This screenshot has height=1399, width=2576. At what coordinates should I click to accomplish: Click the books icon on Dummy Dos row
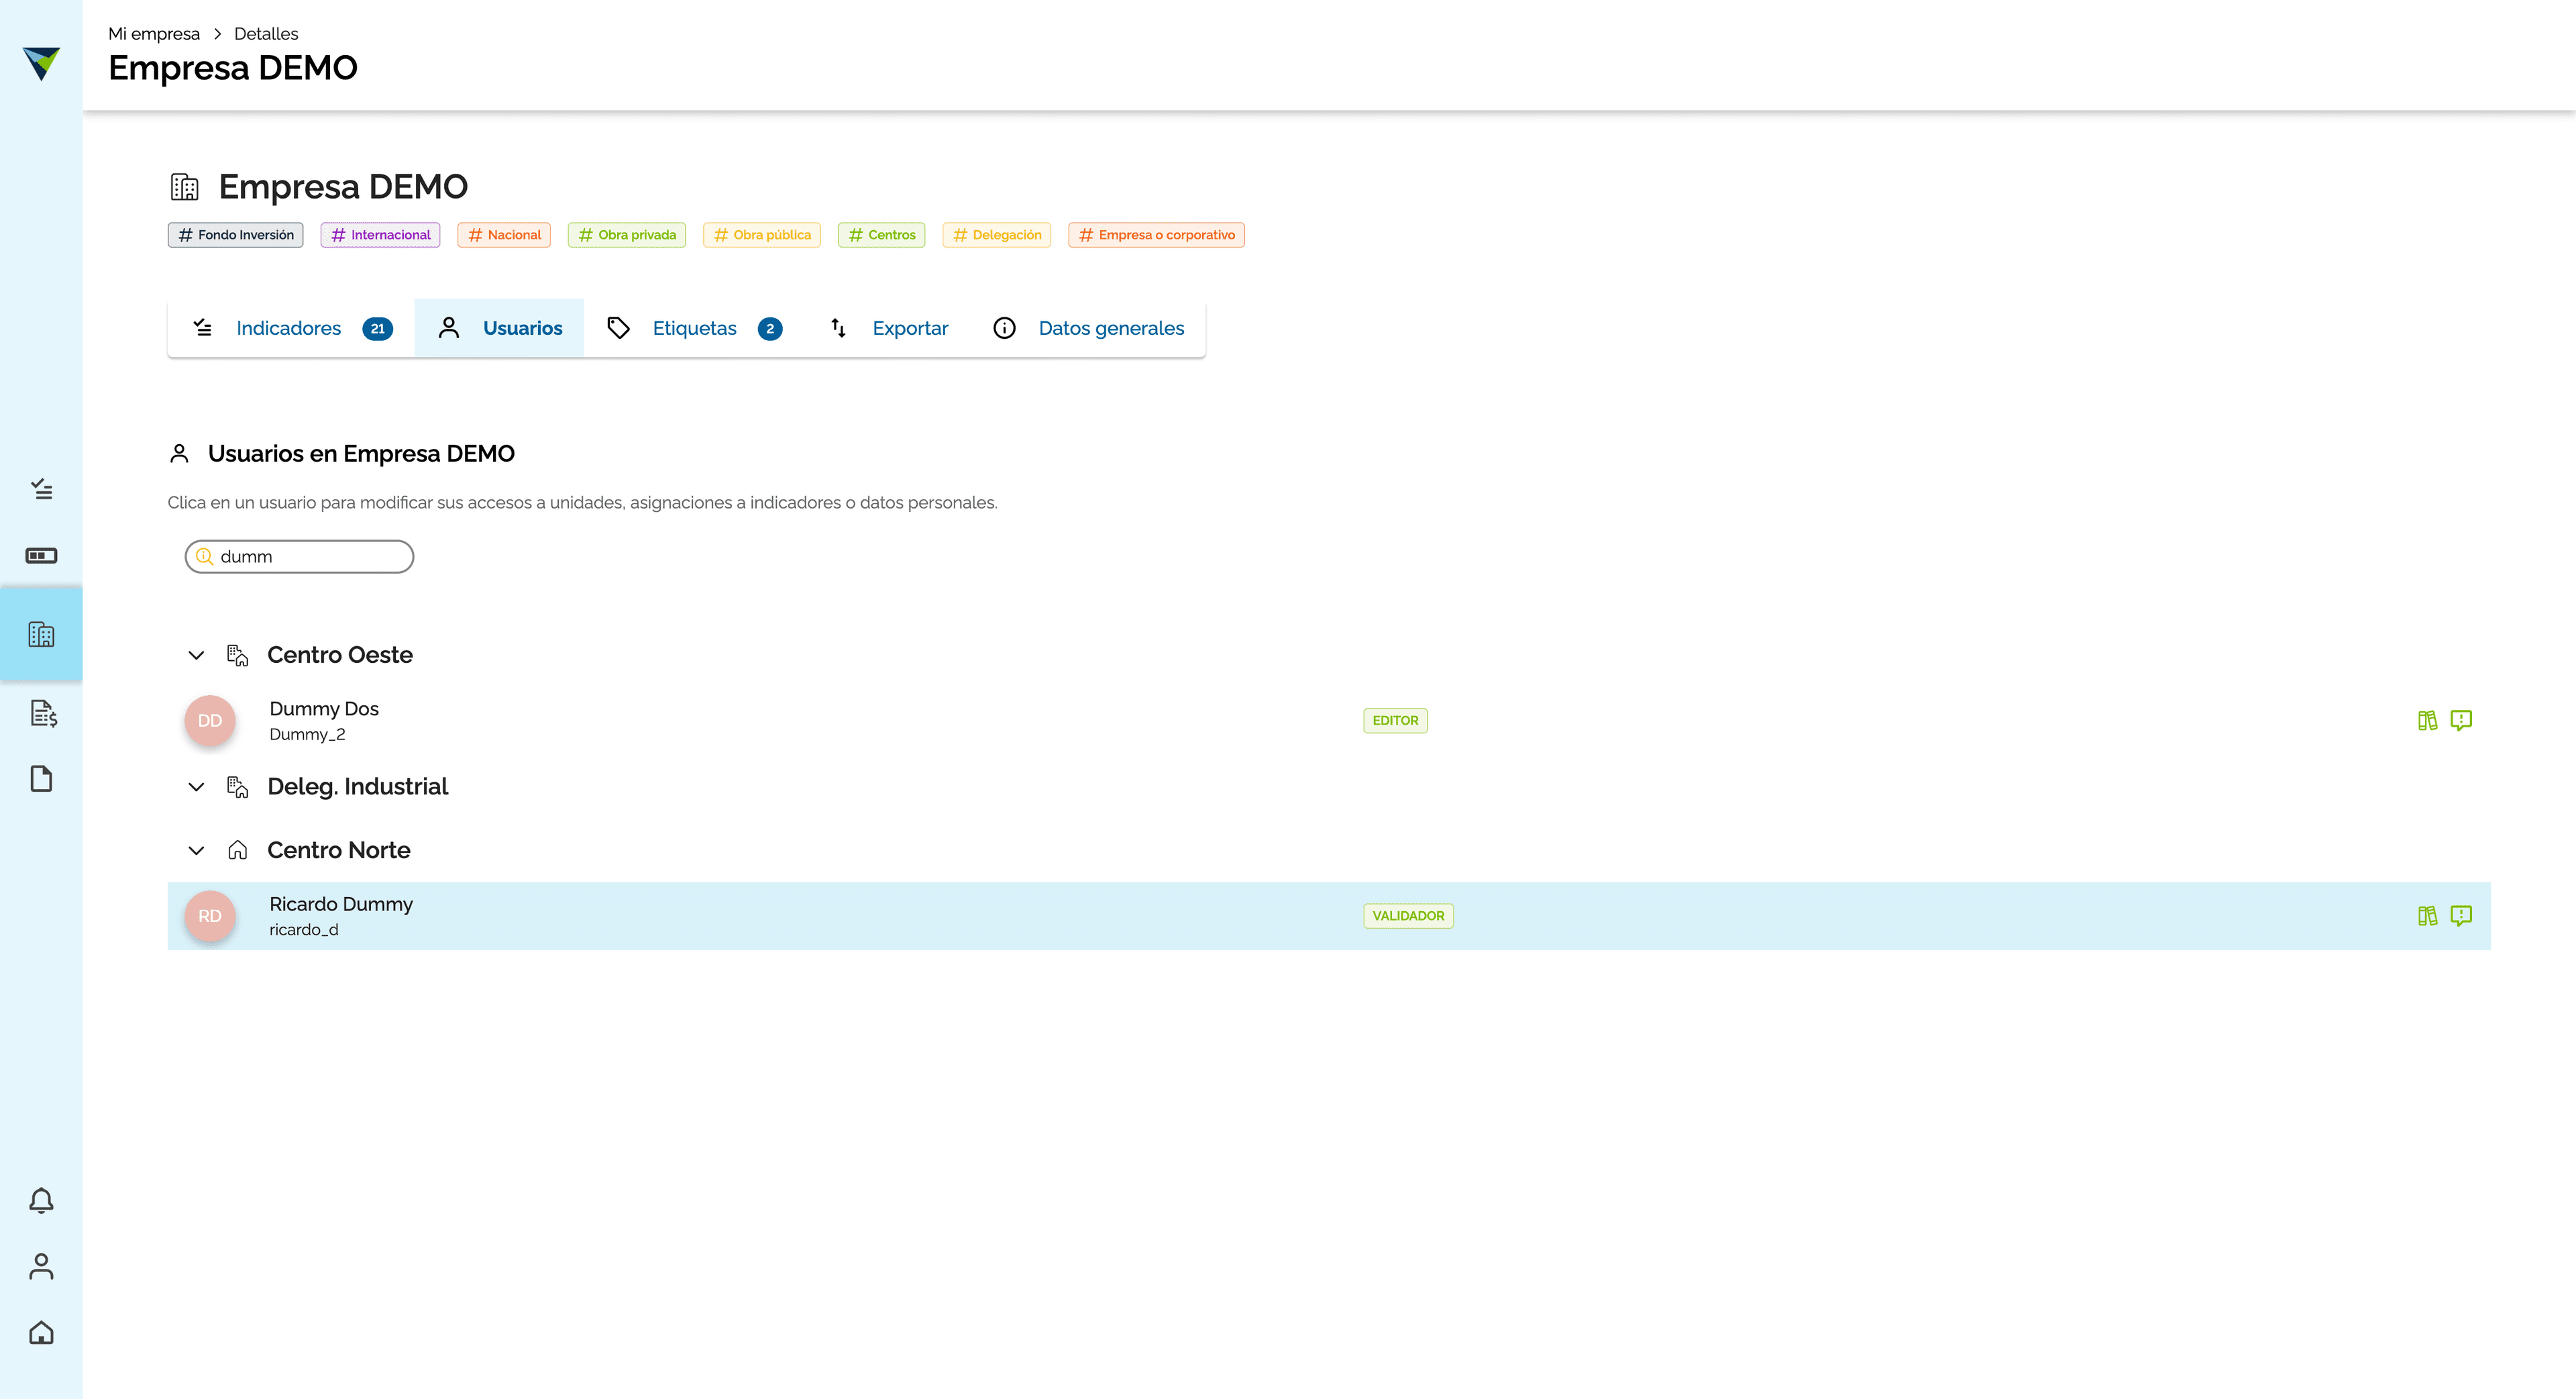coord(2427,720)
